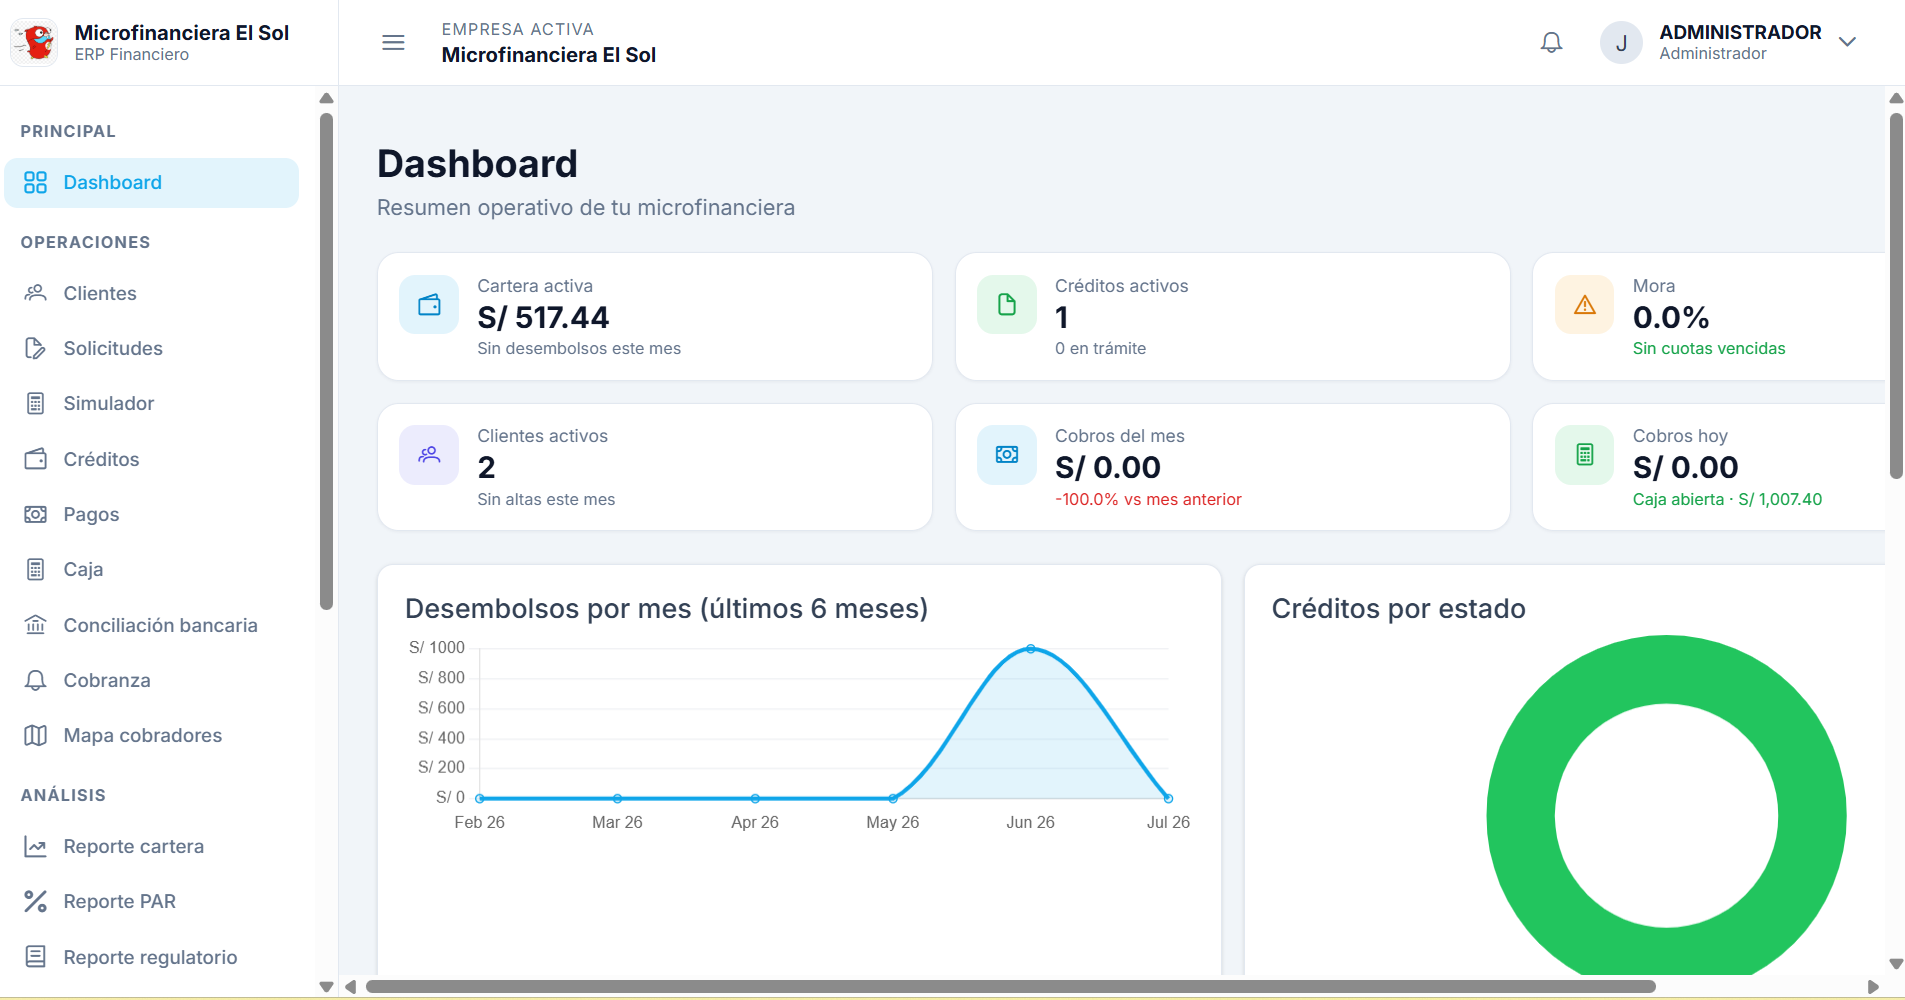Click the Reporte PAR percent icon
1905x1000 pixels.
coord(36,901)
